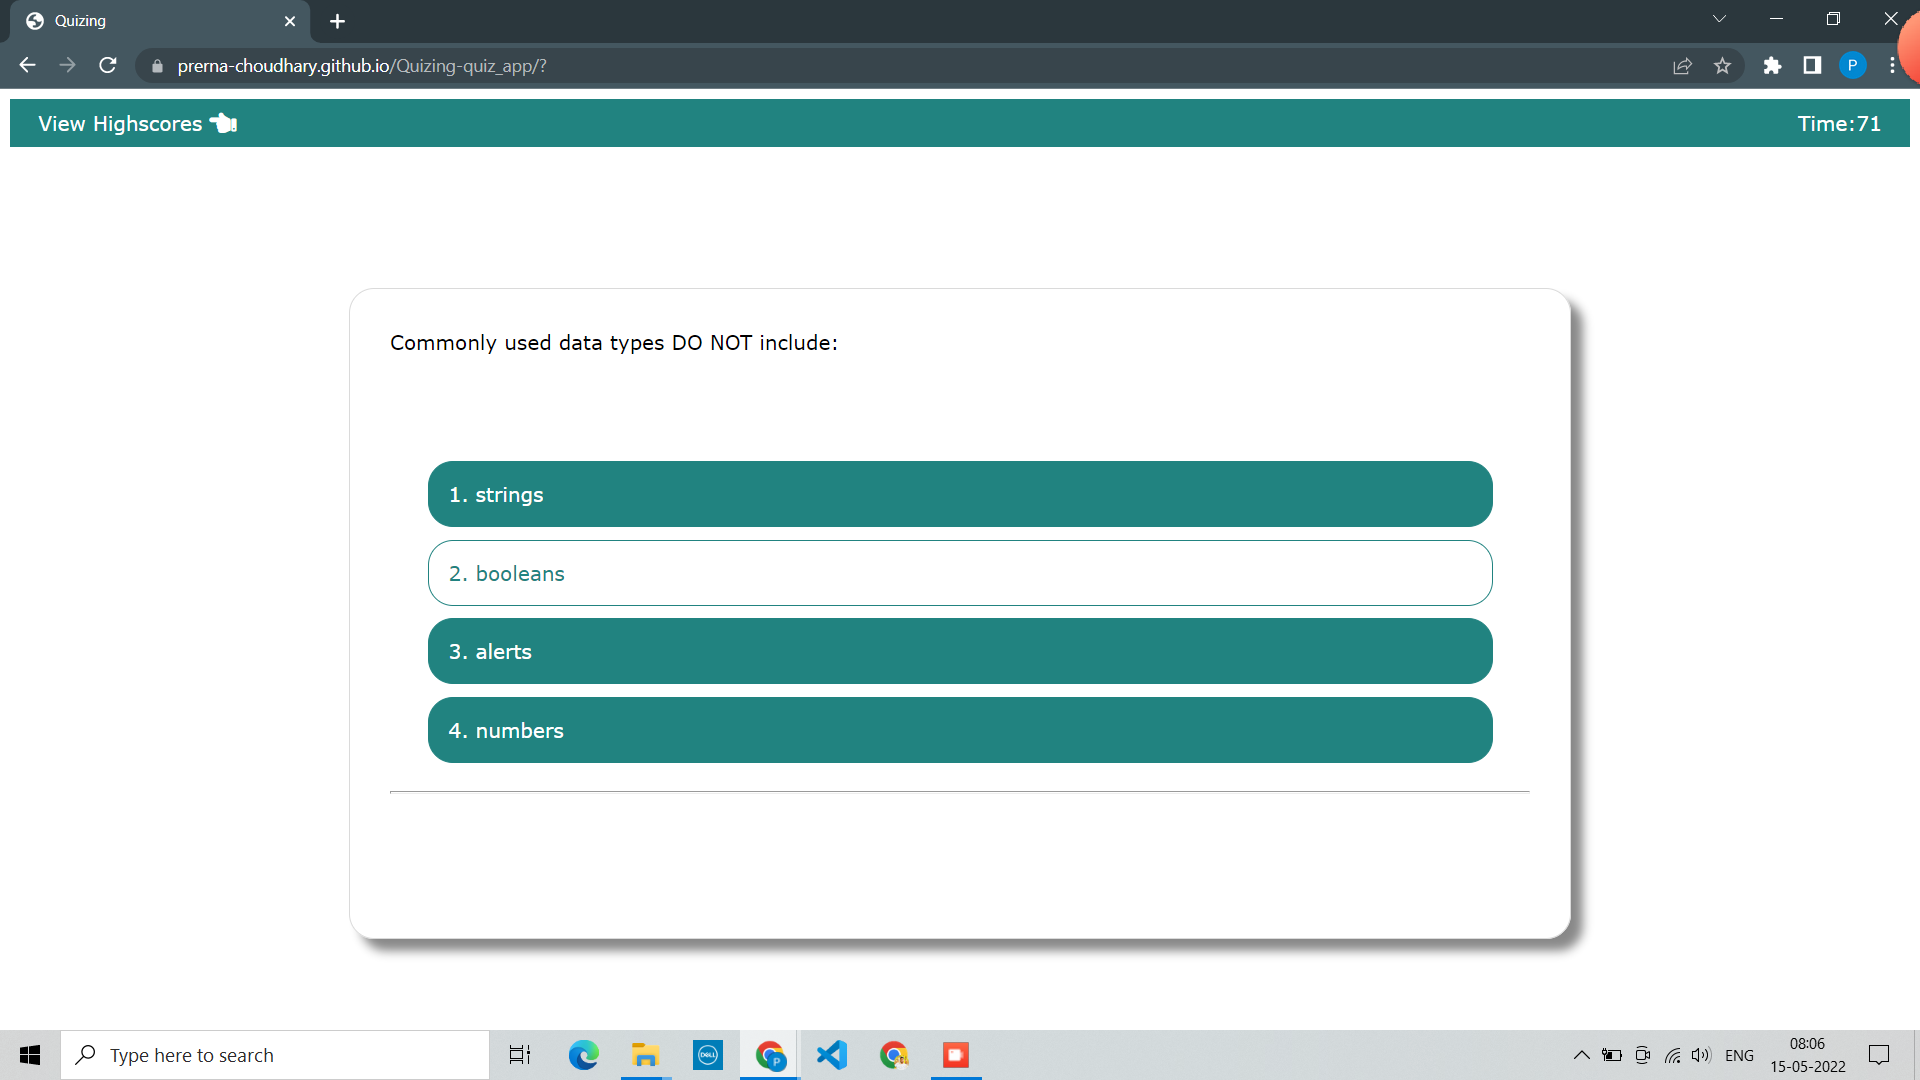Screen dimensions: 1920x1080
Task: Bookmark this page with star
Action: [1722, 66]
